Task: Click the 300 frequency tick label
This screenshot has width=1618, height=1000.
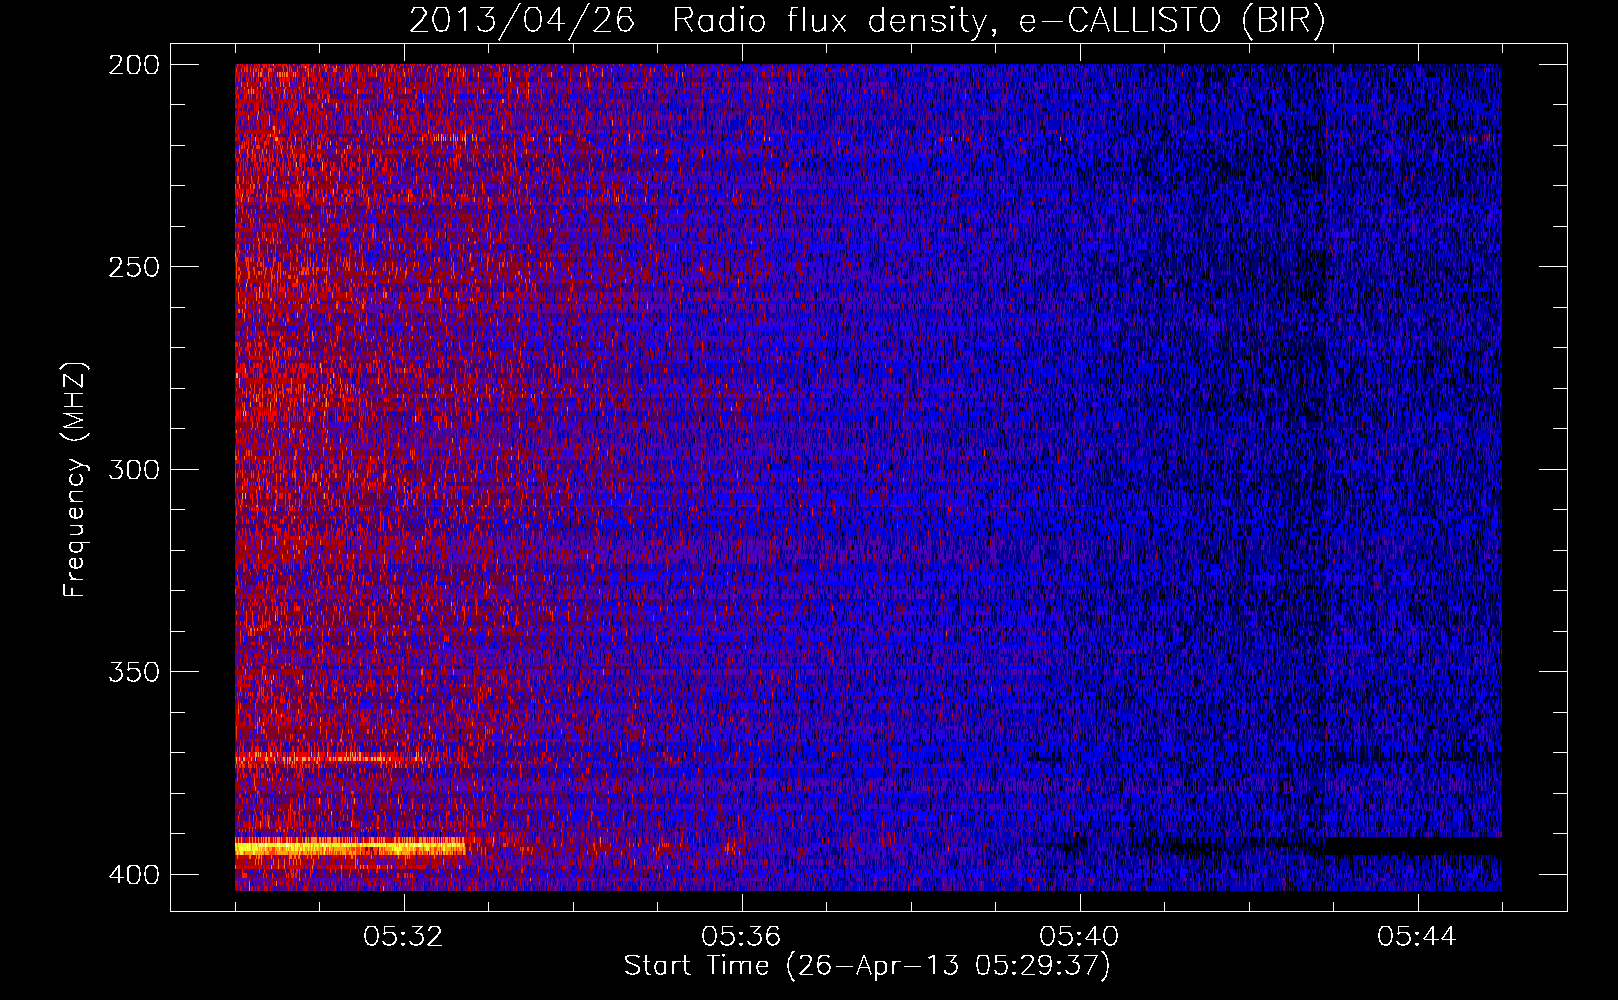Action: point(134,469)
